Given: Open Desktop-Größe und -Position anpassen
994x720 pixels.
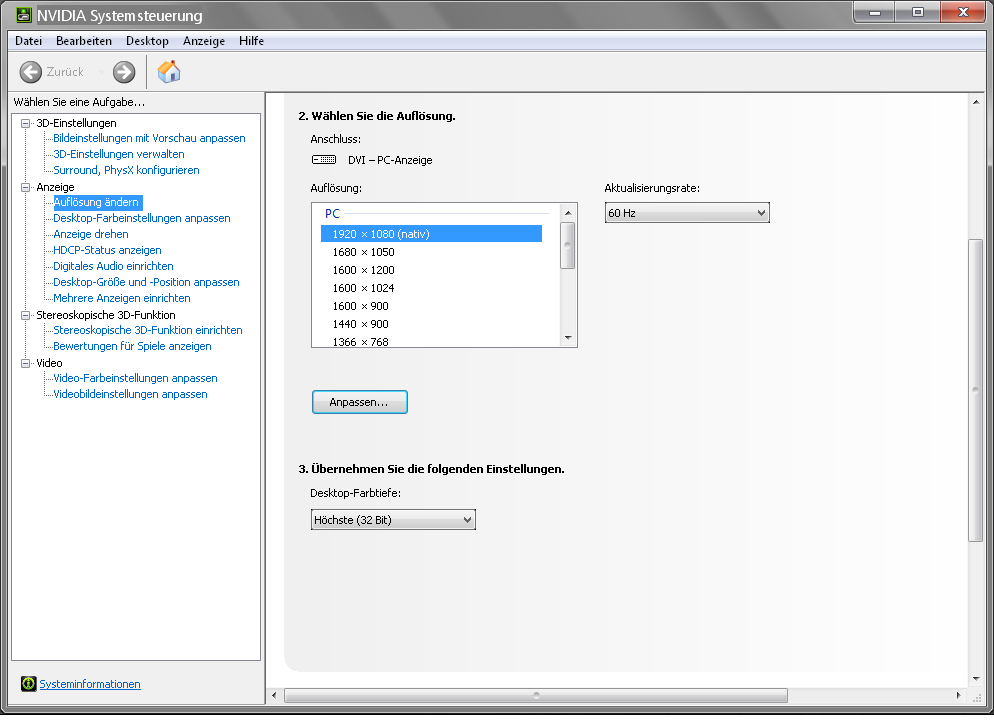Looking at the screenshot, I should click(x=146, y=282).
